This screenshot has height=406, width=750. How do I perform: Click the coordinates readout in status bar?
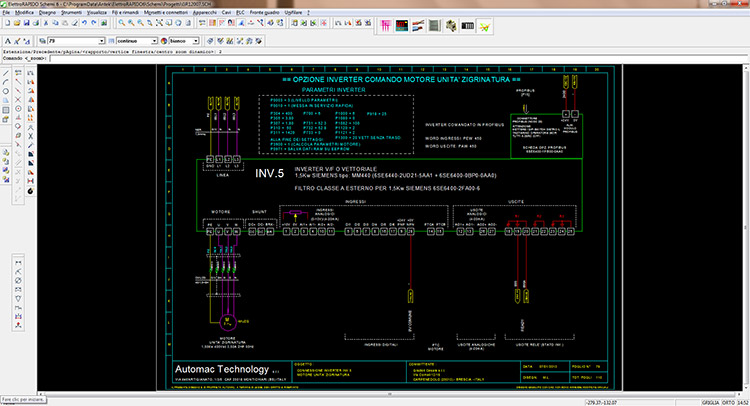click(x=602, y=403)
